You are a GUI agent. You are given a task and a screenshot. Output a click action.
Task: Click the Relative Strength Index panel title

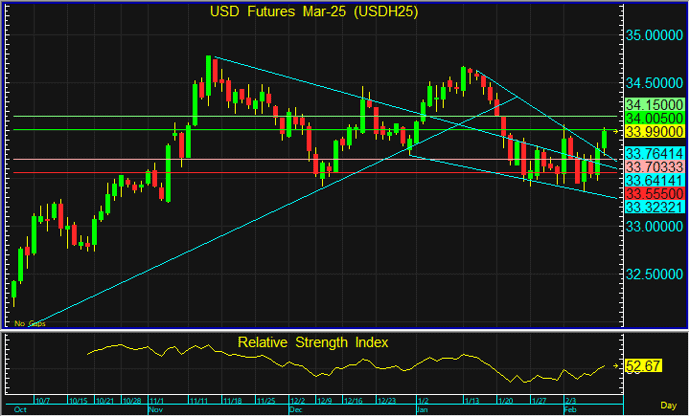313,342
